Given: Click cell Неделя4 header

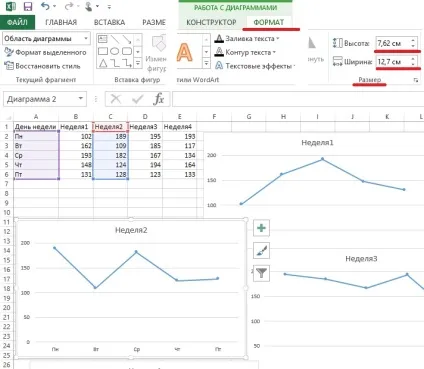Looking at the screenshot, I should click(x=180, y=127).
